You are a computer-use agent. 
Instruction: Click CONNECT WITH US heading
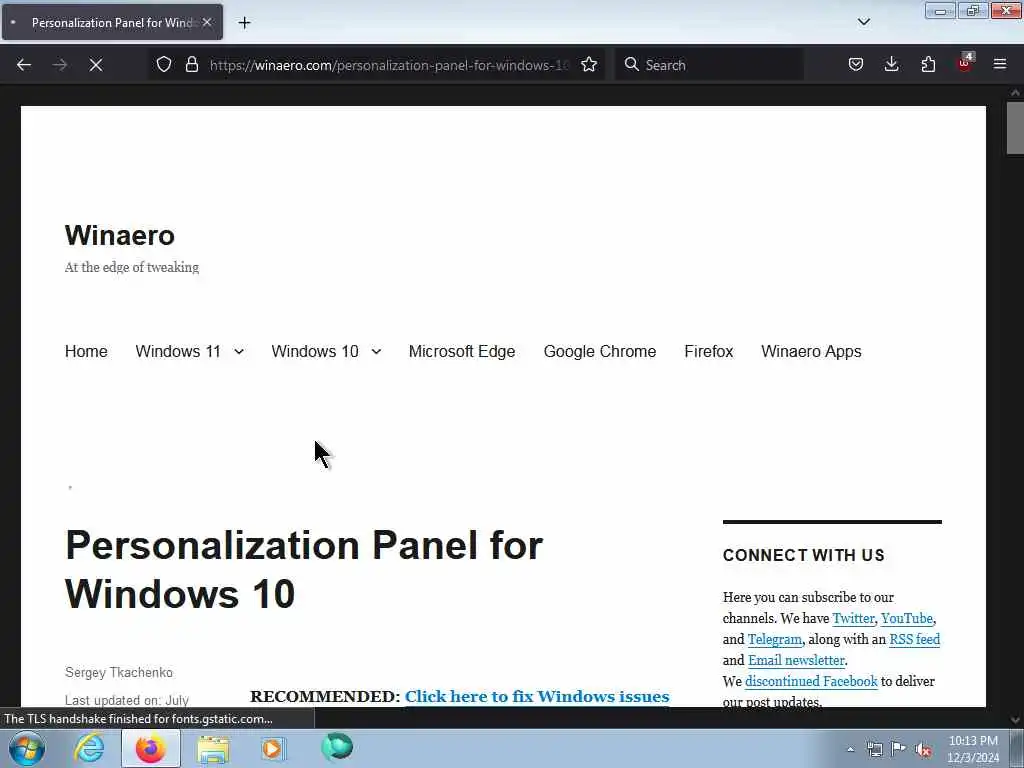(x=803, y=555)
